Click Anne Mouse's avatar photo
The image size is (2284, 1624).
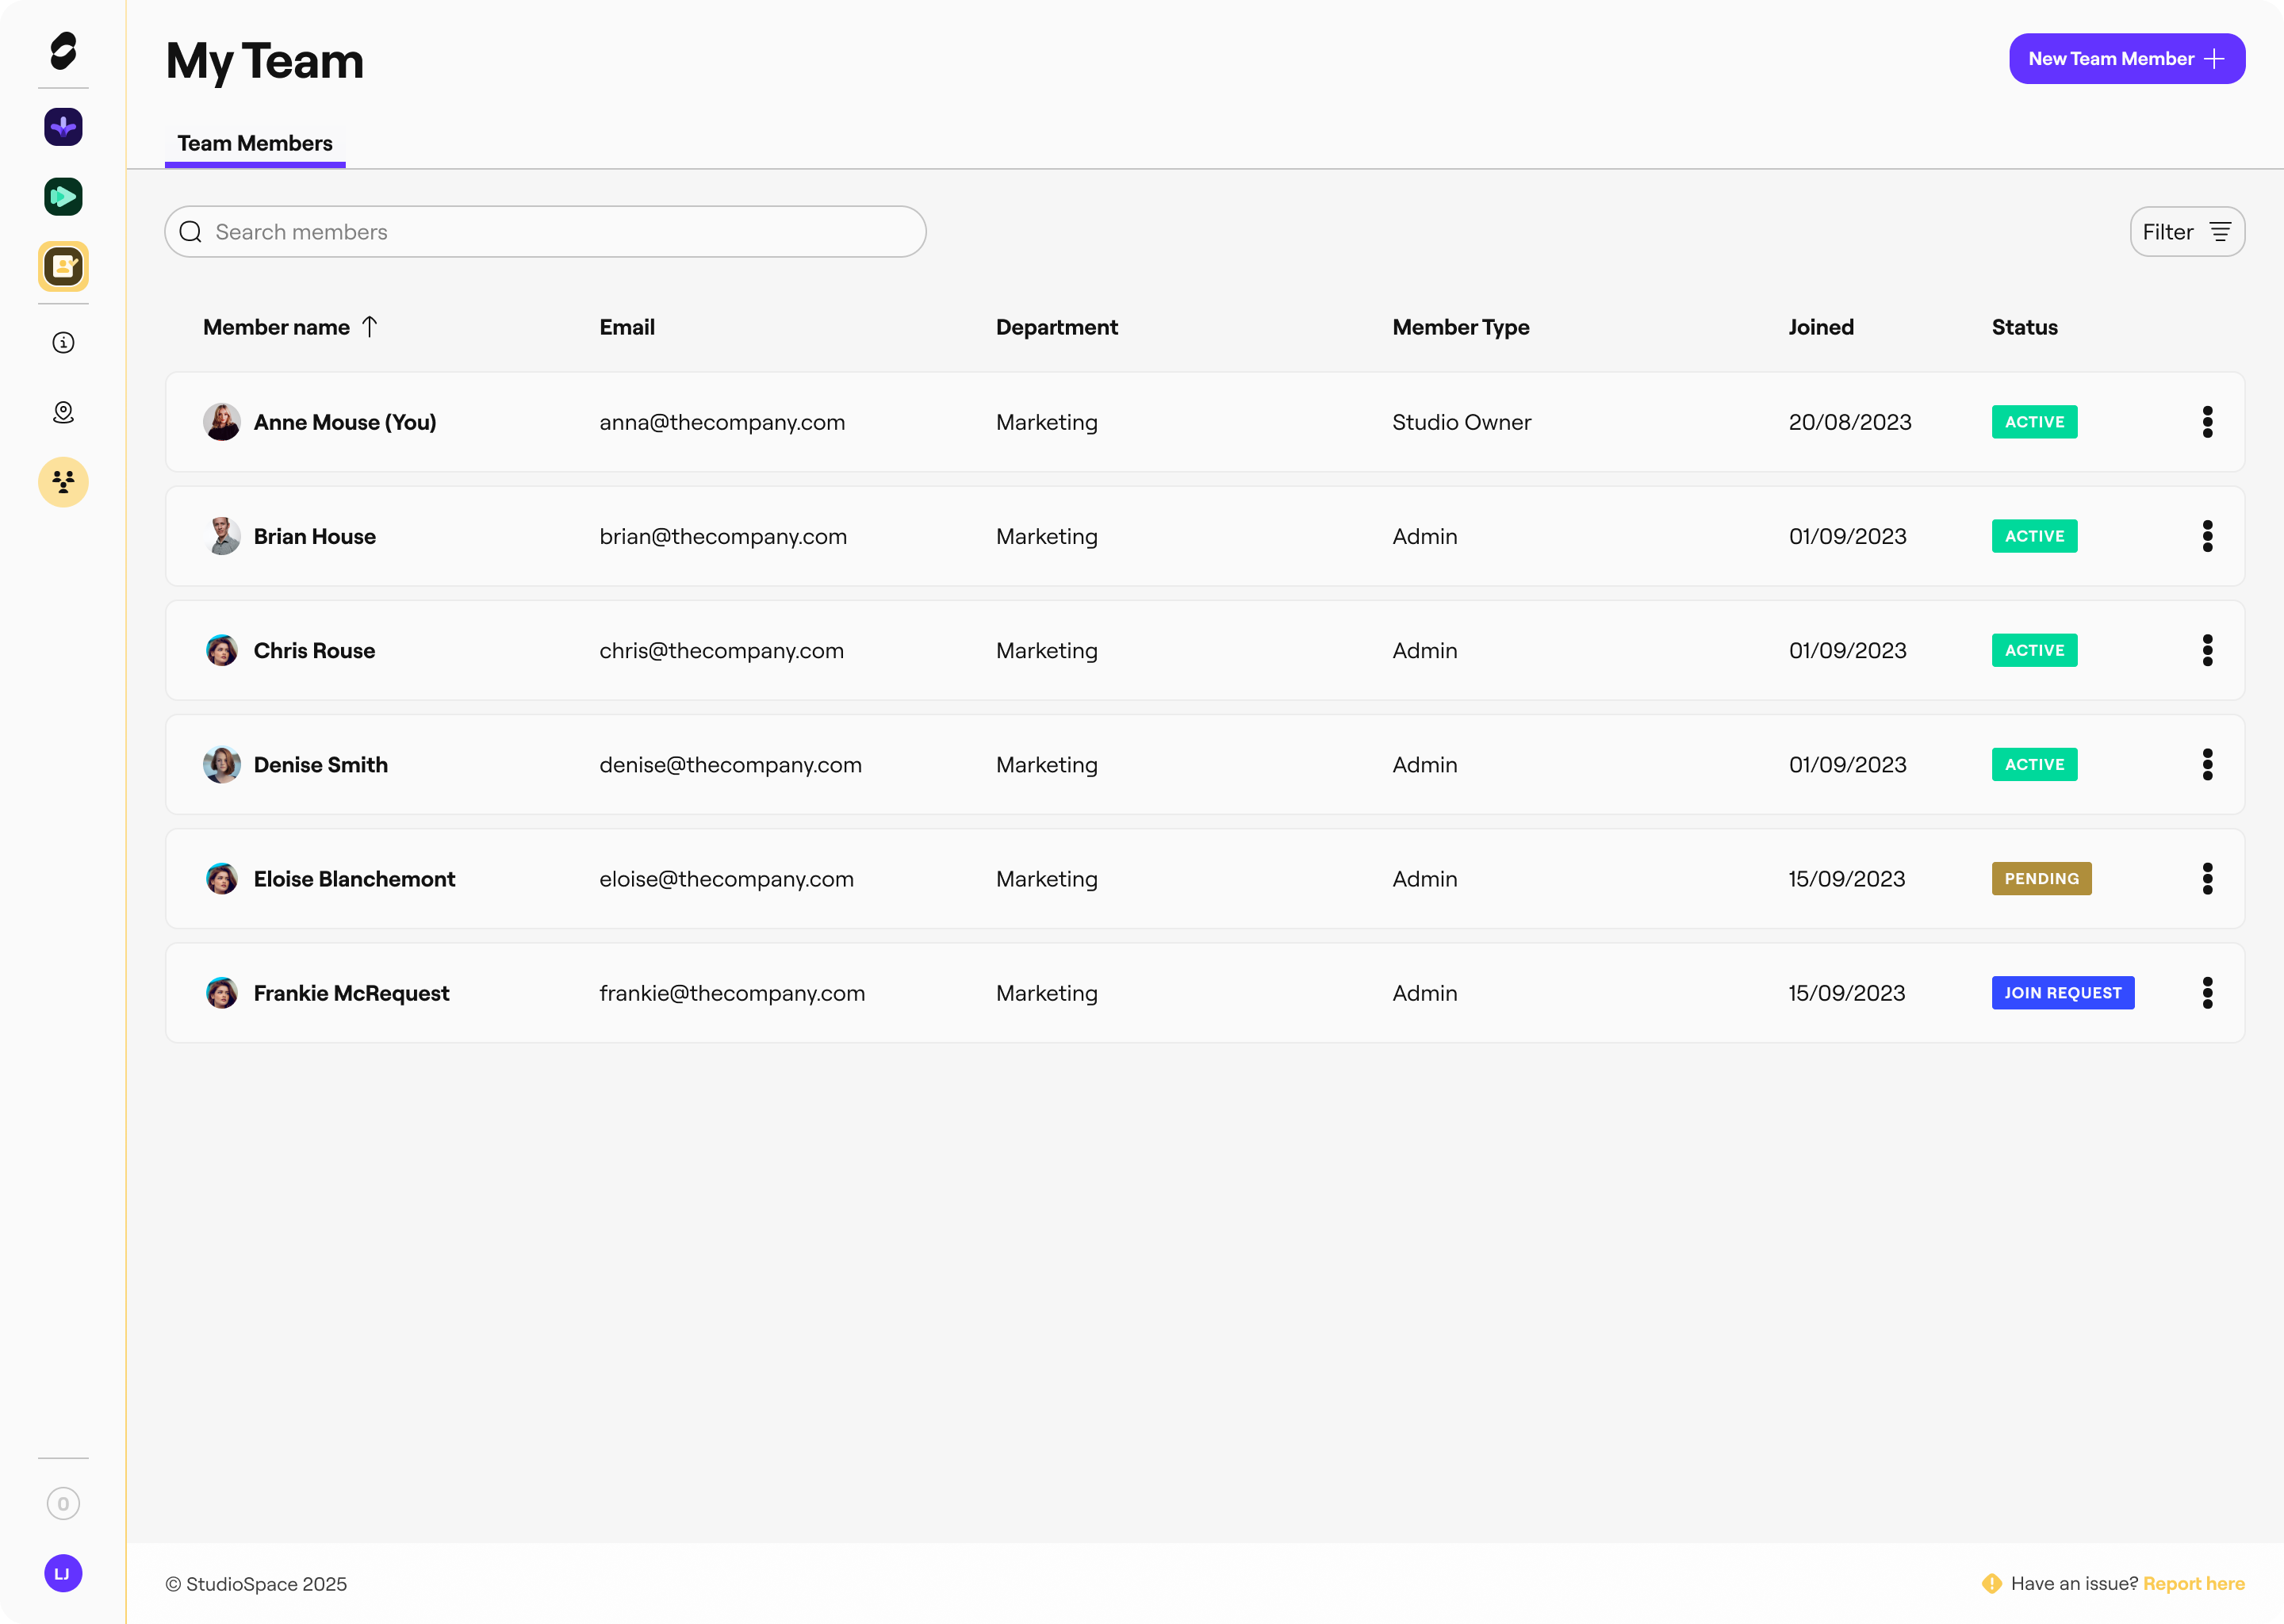[222, 422]
